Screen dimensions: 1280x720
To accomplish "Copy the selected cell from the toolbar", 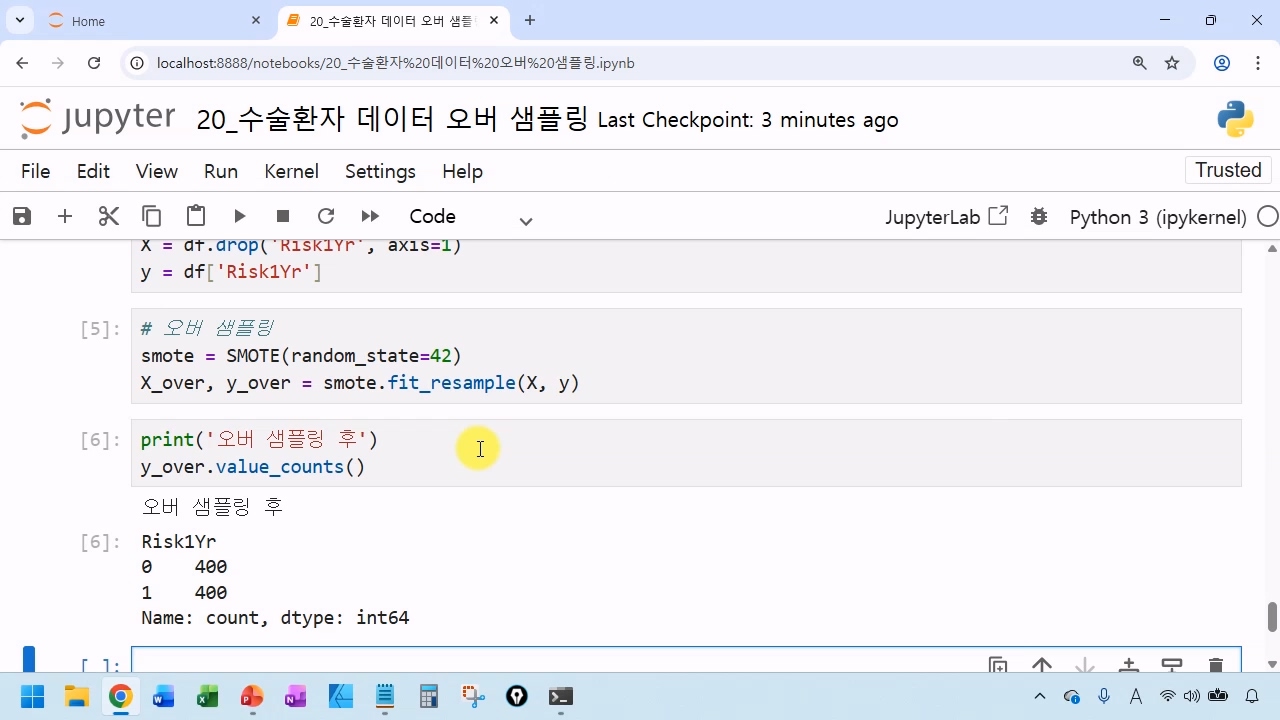I will click(x=152, y=216).
